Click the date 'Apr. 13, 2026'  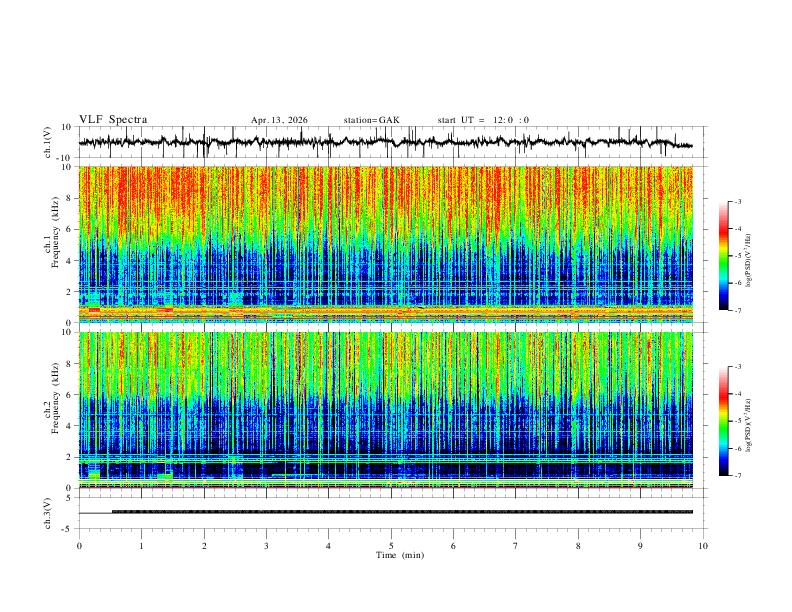pyautogui.click(x=279, y=120)
